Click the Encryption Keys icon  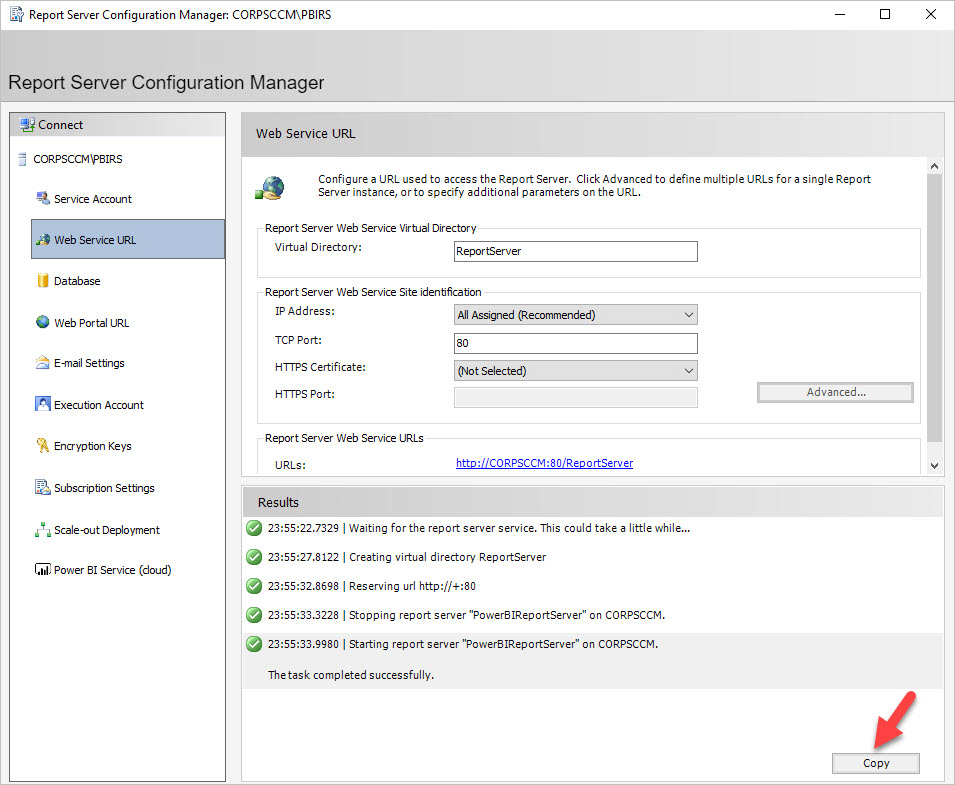pyautogui.click(x=43, y=445)
